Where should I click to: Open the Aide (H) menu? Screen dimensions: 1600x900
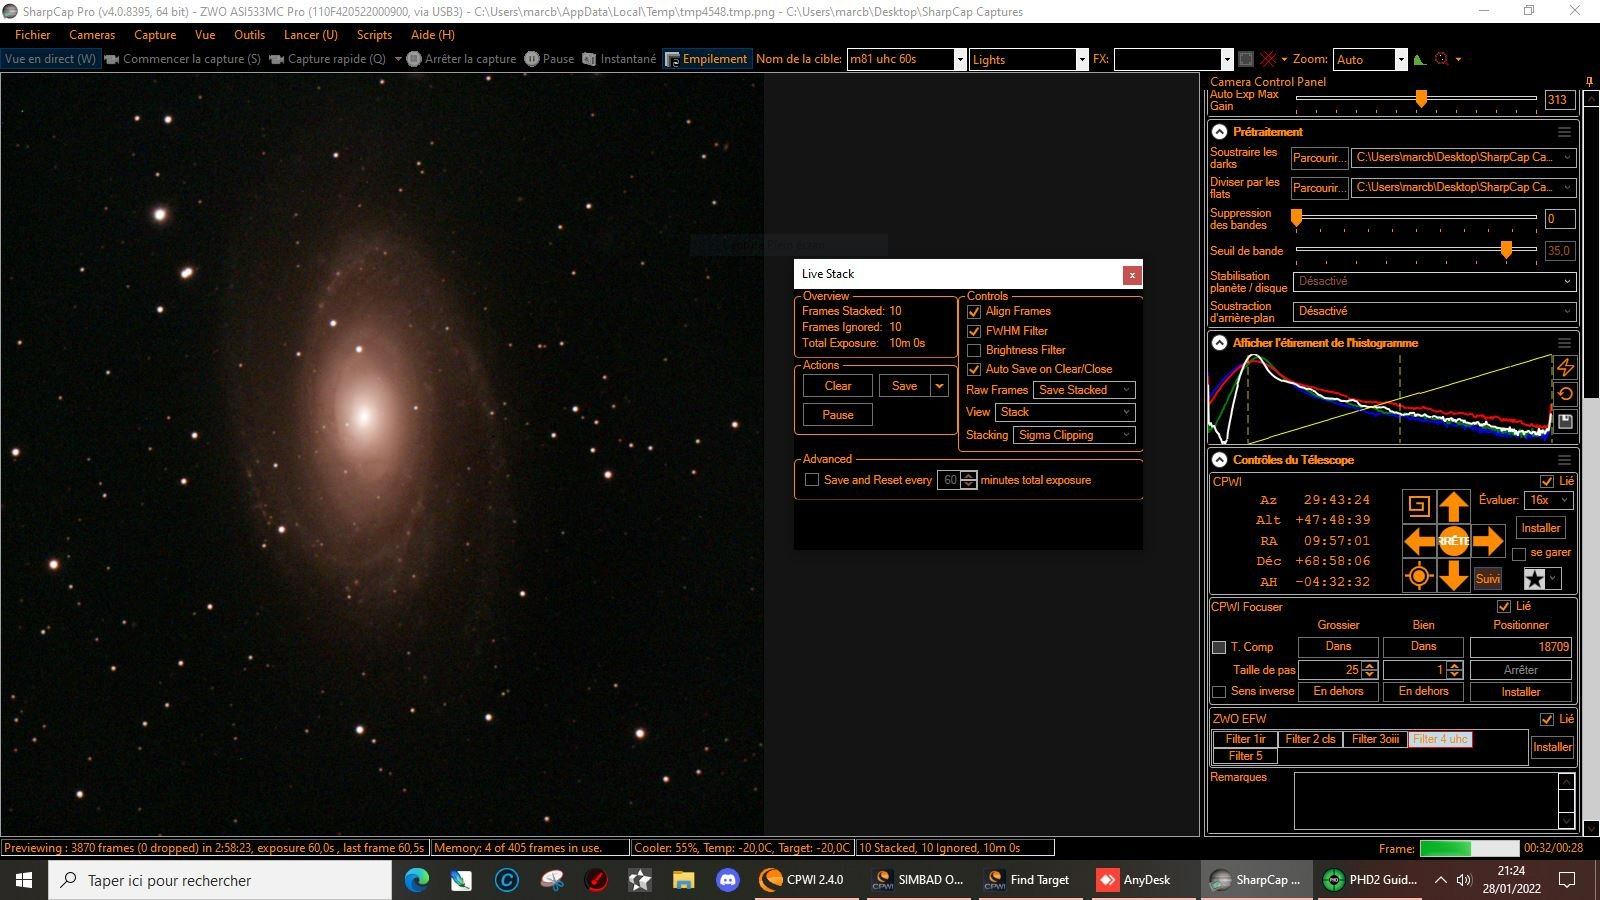coord(433,34)
